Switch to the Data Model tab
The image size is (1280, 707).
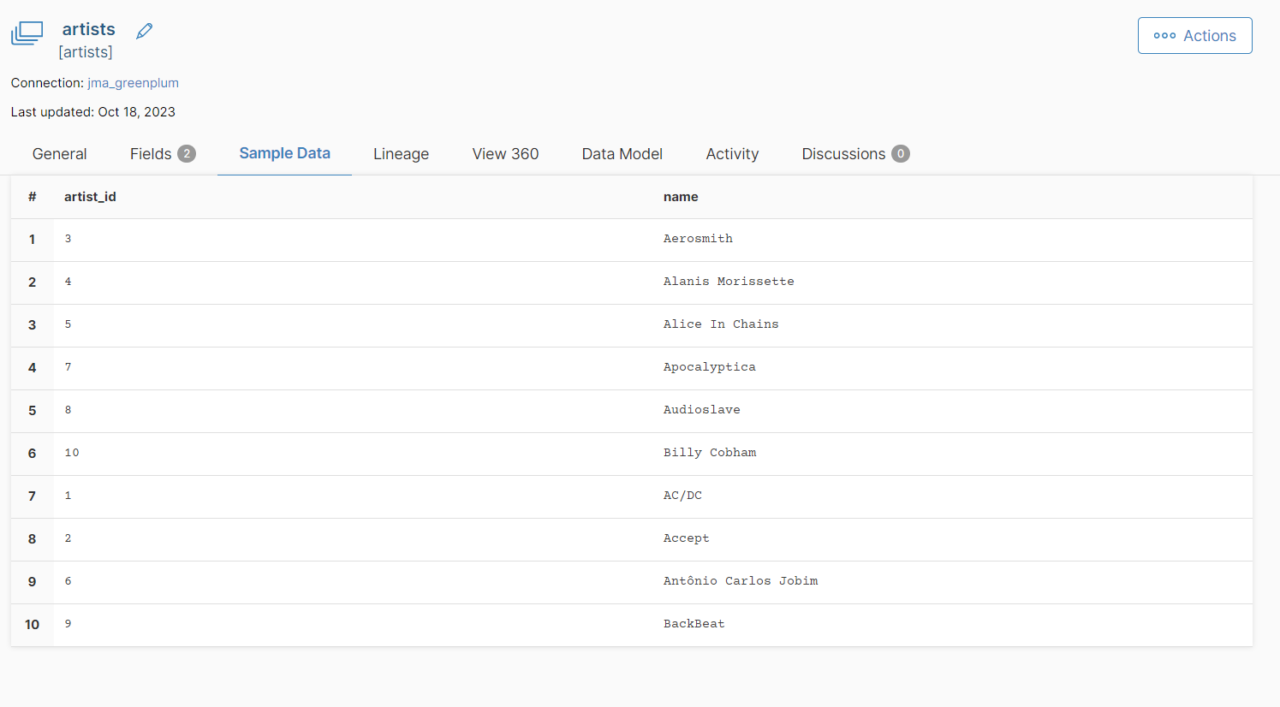(x=622, y=154)
